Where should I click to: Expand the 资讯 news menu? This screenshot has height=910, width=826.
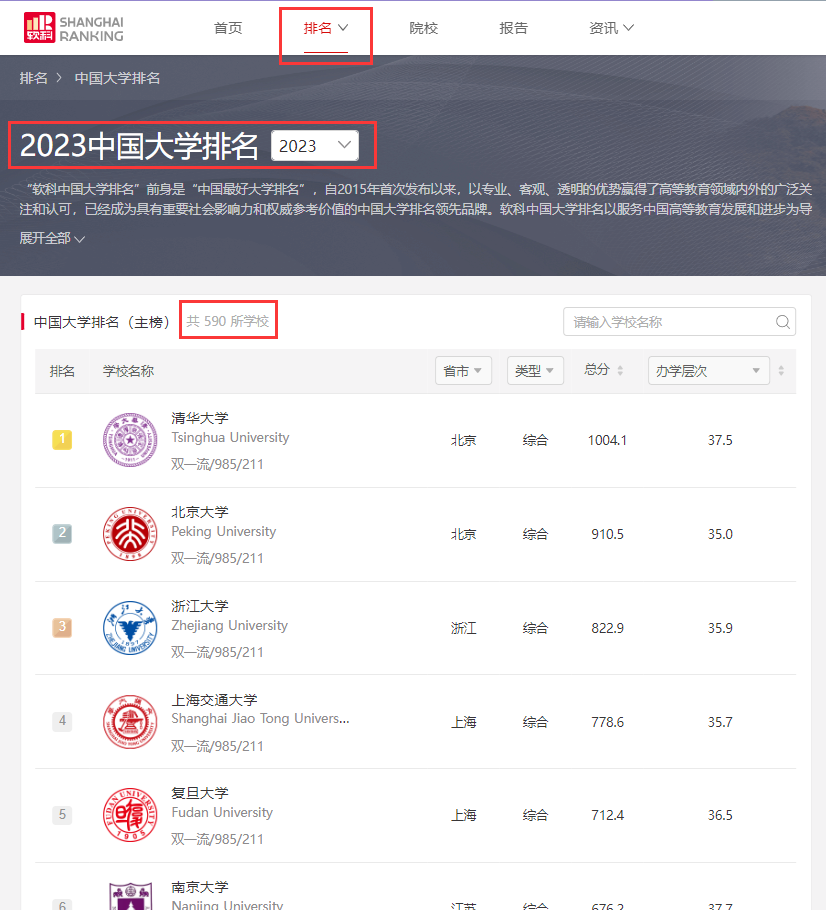click(x=611, y=28)
